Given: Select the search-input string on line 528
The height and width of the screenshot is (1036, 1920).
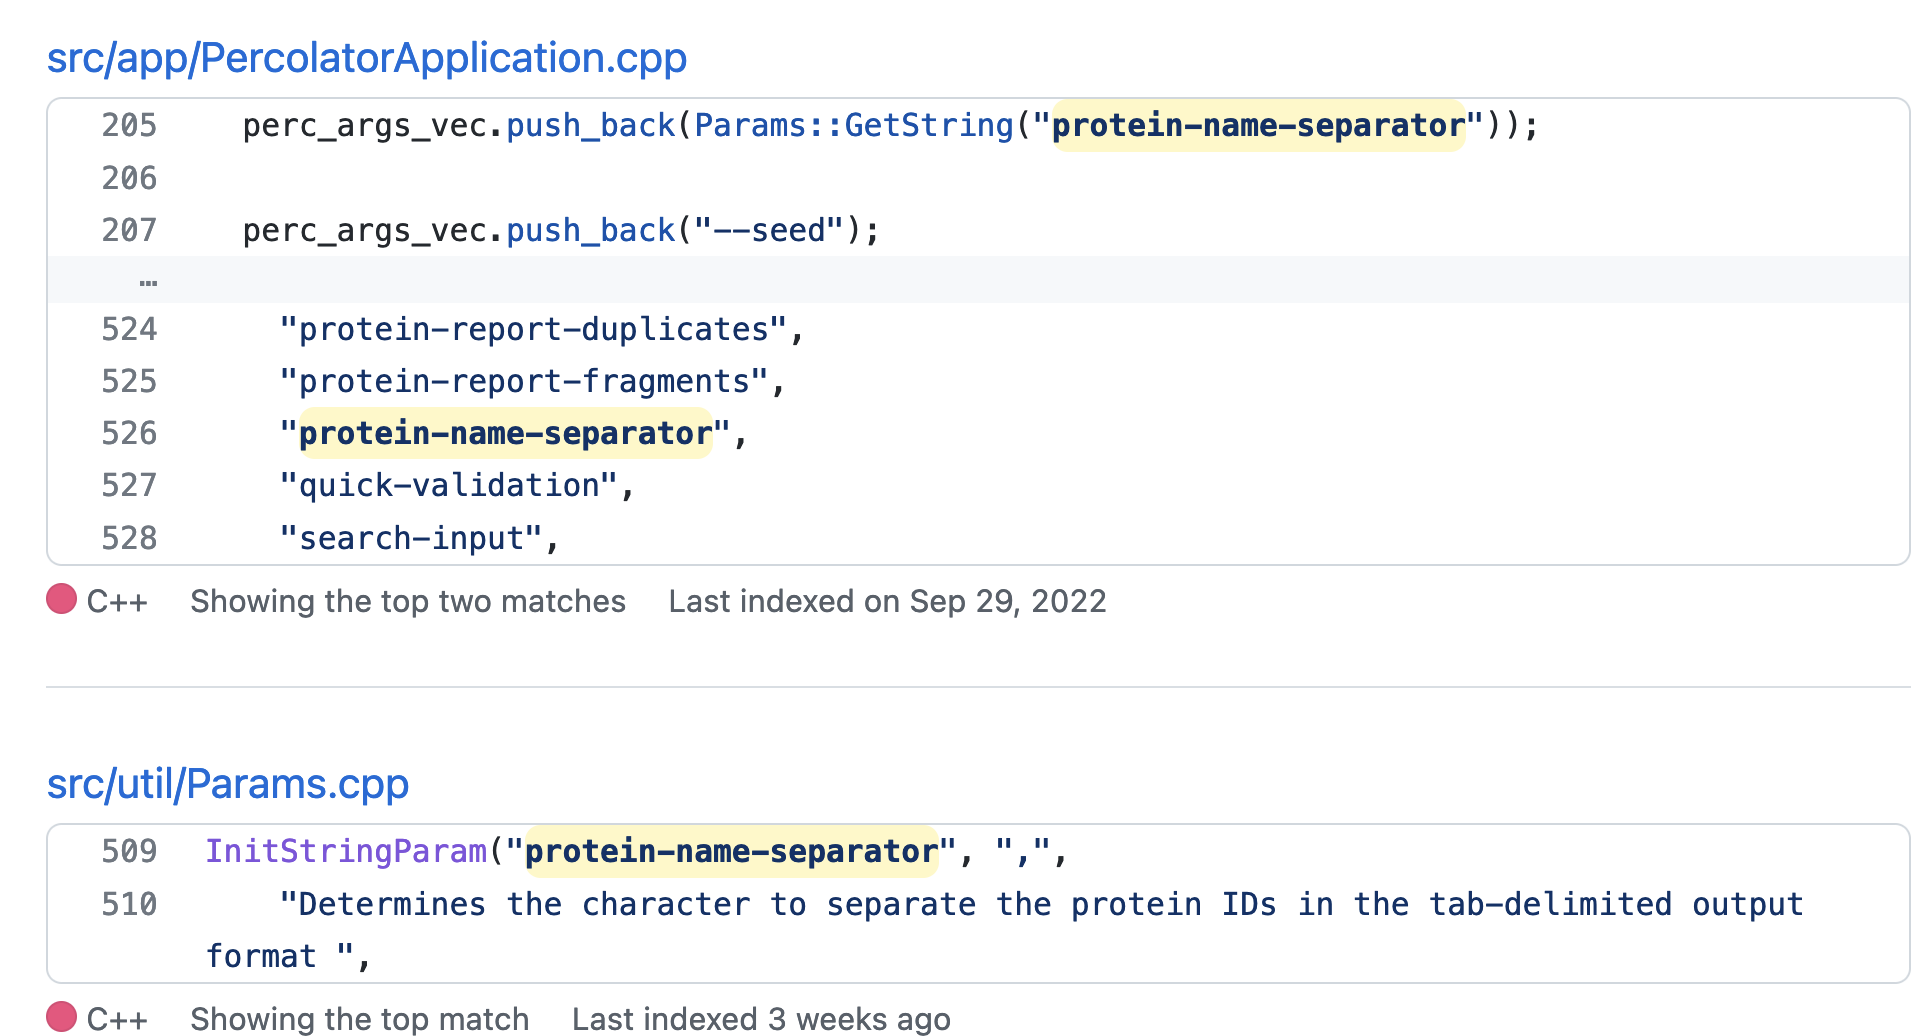Looking at the screenshot, I should tap(420, 537).
